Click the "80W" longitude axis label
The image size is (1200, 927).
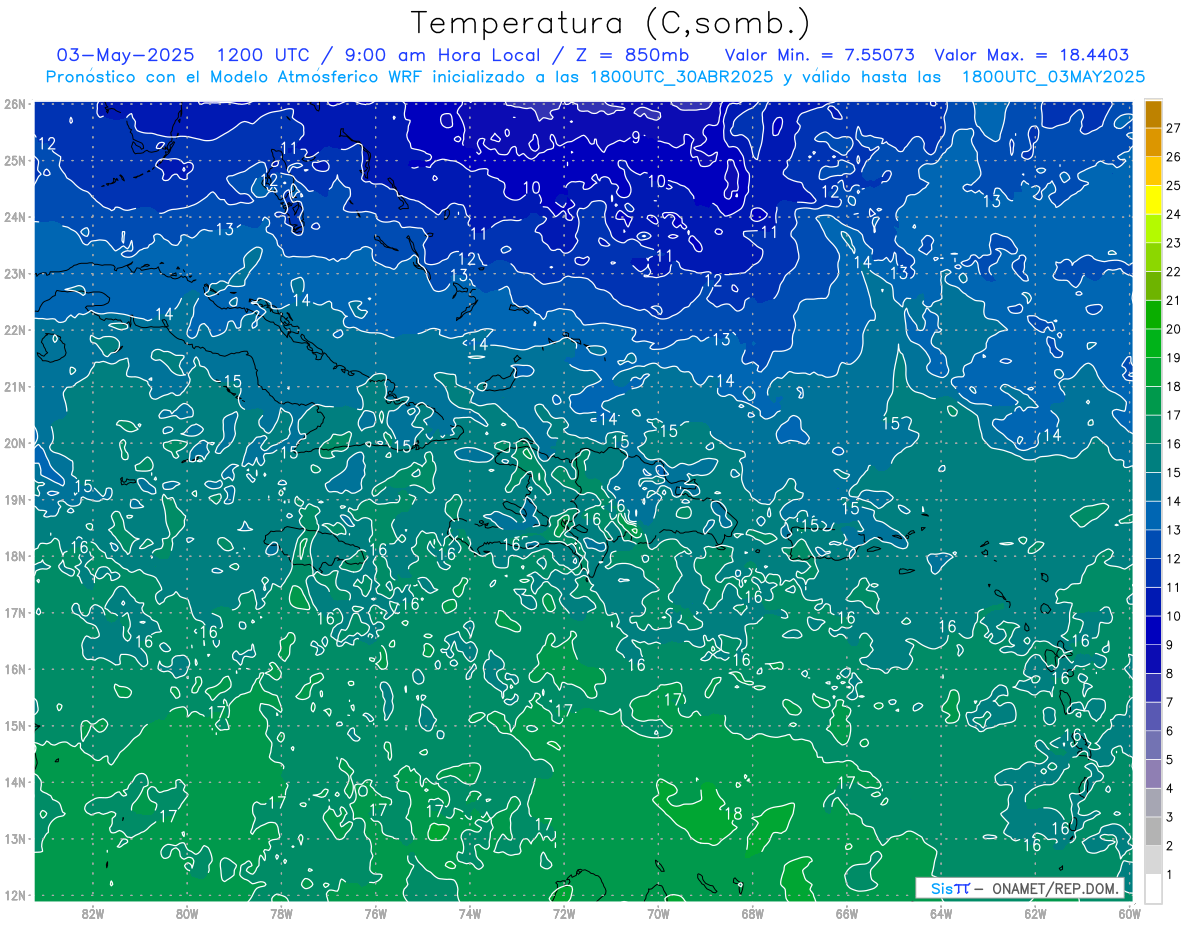pyautogui.click(x=187, y=913)
